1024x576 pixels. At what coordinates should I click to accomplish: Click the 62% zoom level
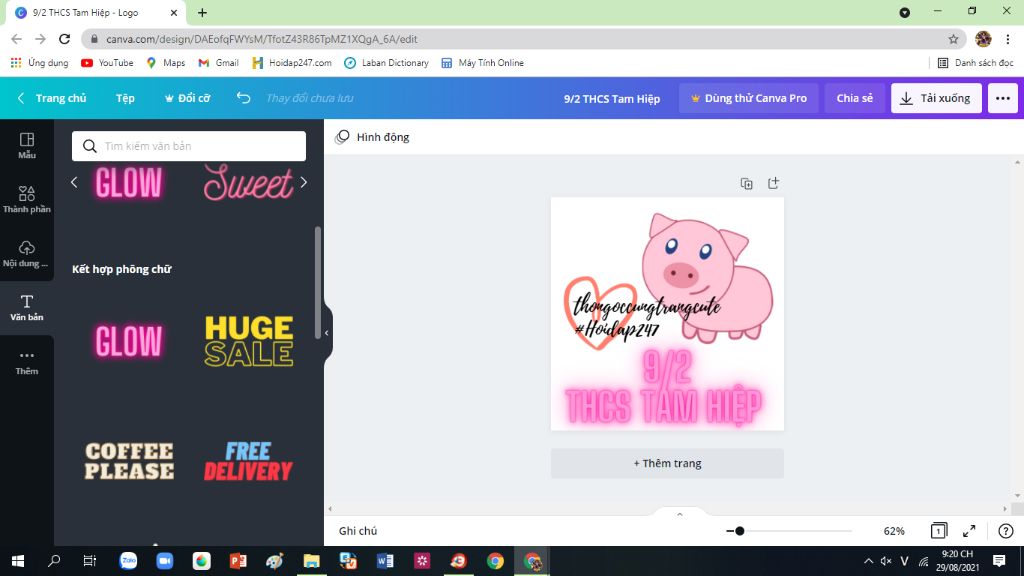(893, 531)
